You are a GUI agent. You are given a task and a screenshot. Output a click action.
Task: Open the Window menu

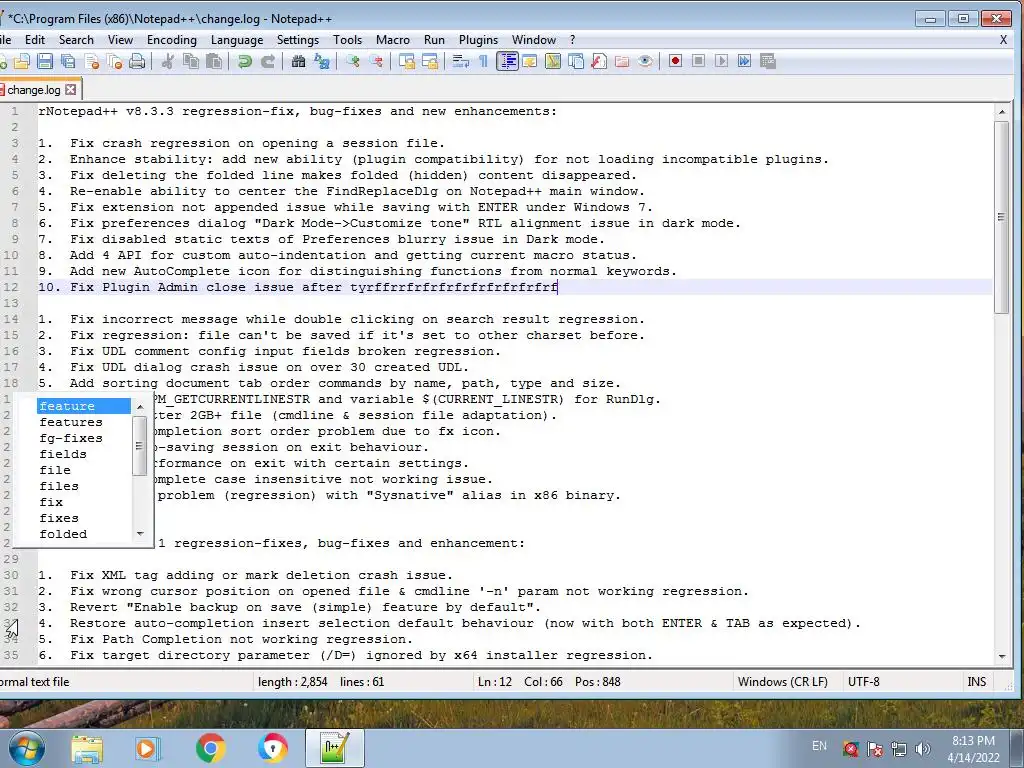534,40
